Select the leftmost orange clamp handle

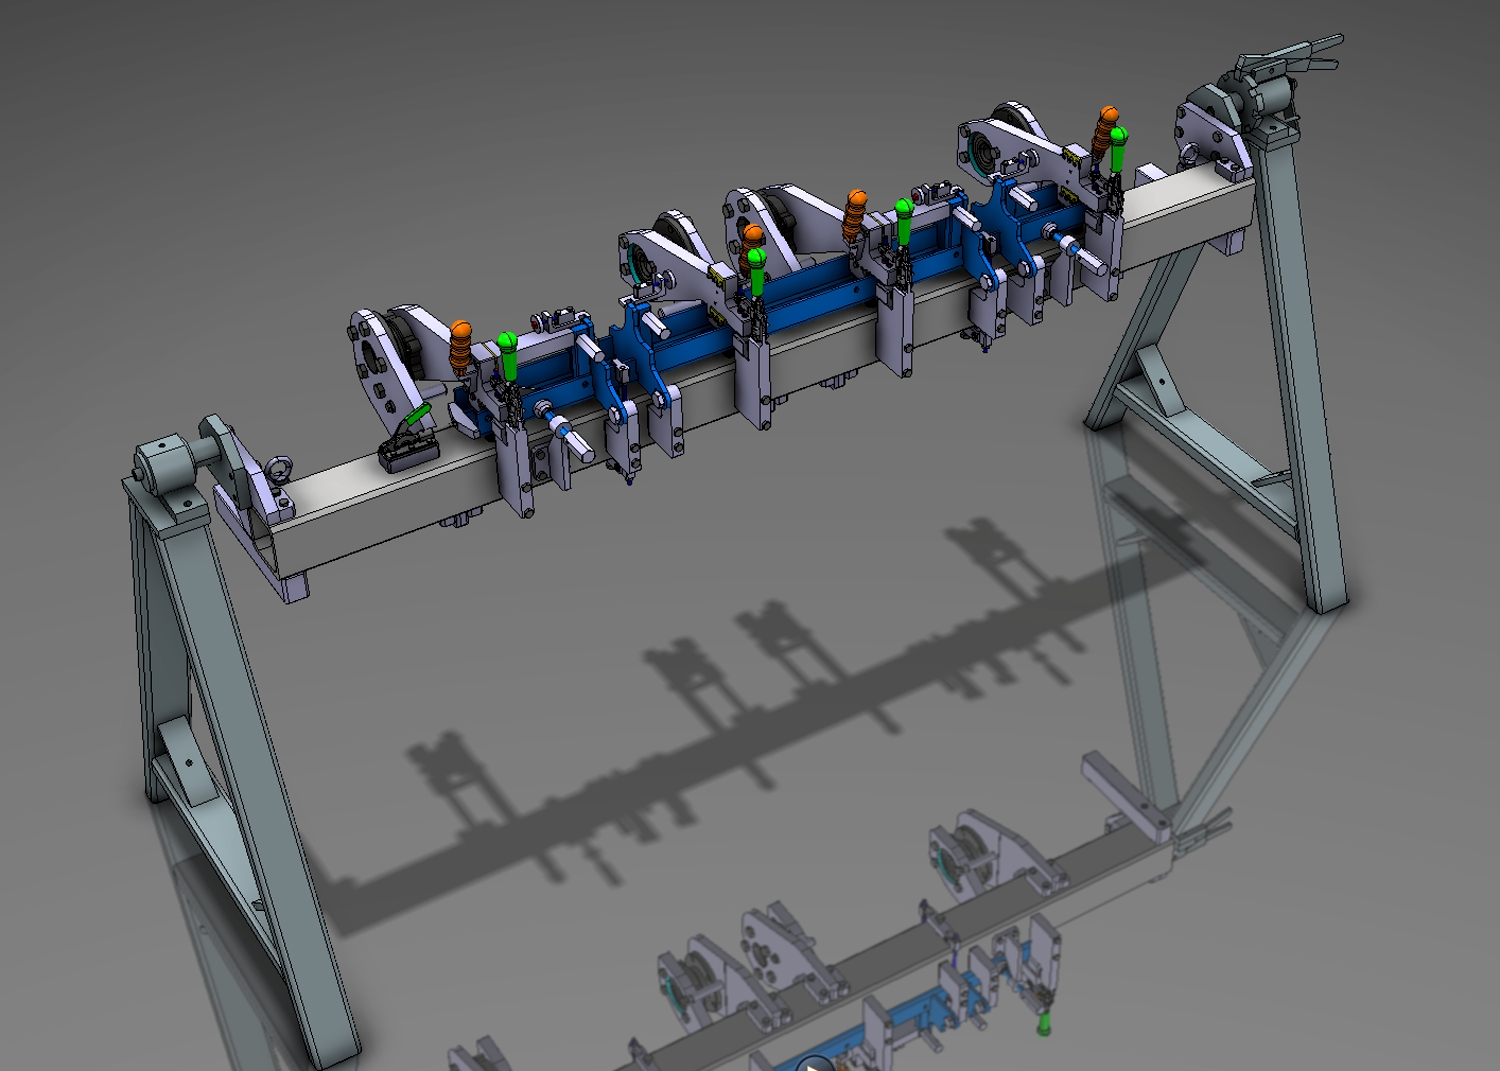point(460,345)
